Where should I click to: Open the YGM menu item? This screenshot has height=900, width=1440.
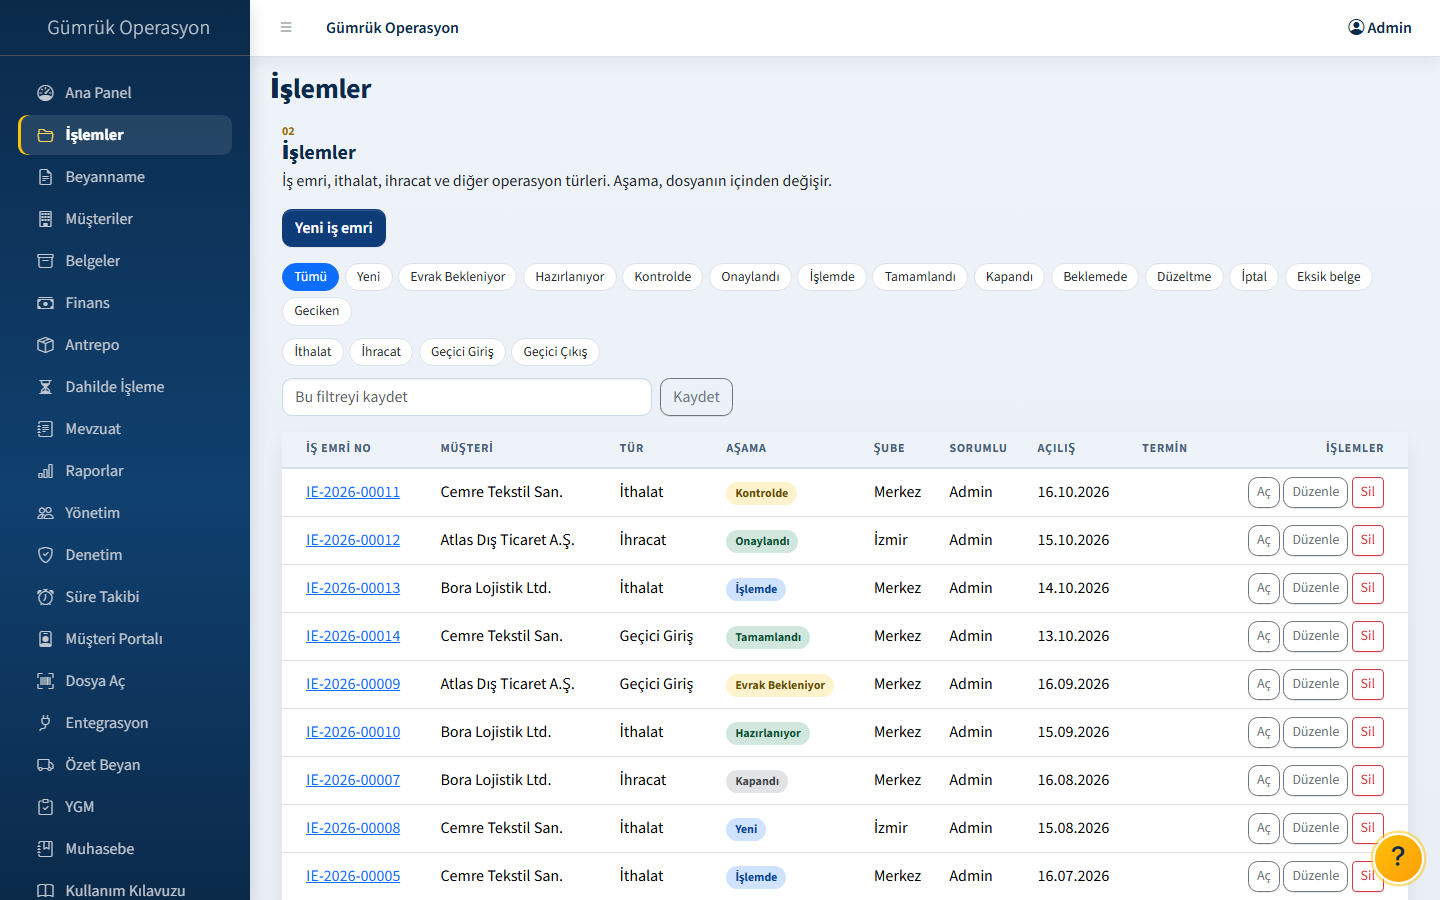(x=125, y=807)
